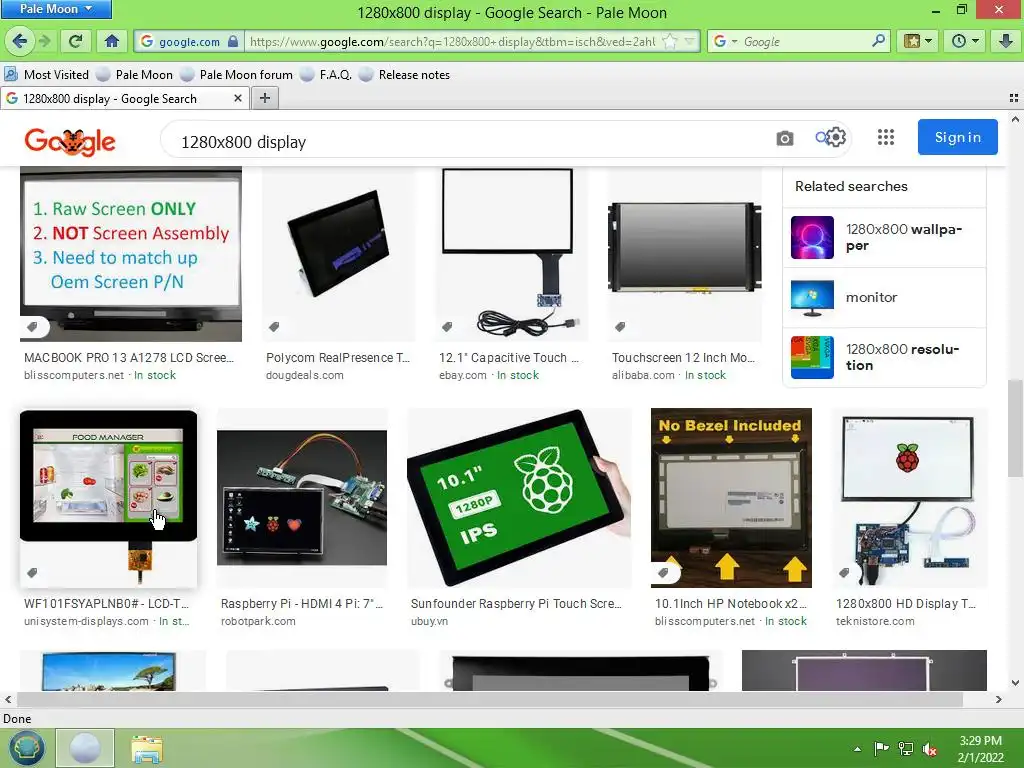Open the Windows Start orb
The height and width of the screenshot is (768, 1024).
(x=26, y=748)
